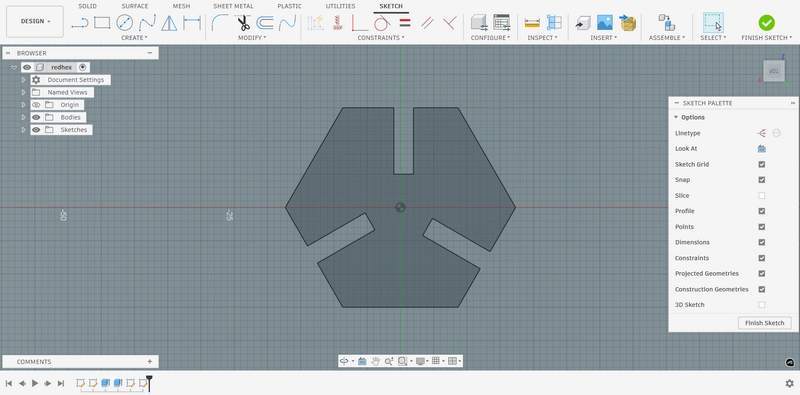Select the Fillet modify tool
Image resolution: width=800 pixels, height=395 pixels.
point(220,22)
